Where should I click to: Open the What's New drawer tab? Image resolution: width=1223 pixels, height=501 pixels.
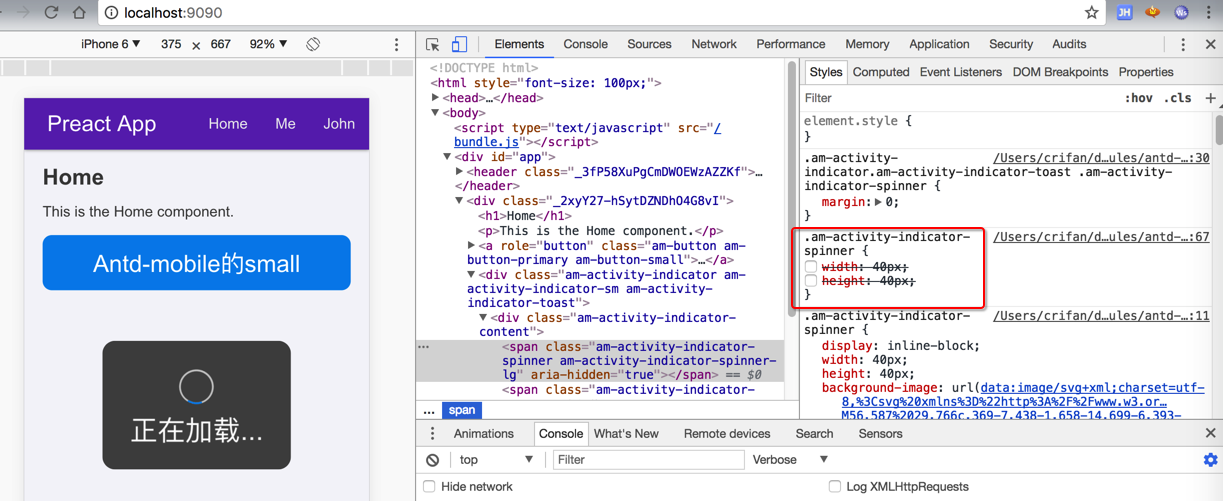[626, 434]
